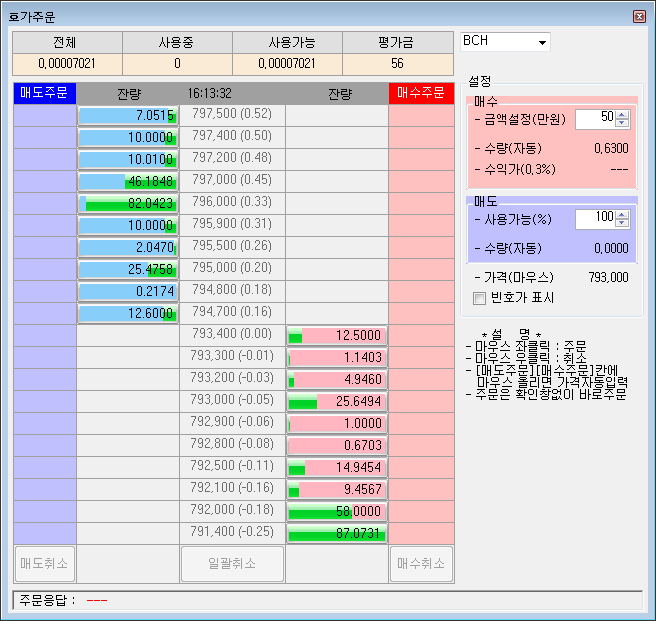Click the 사용가능(%) input showing 100
656x621 pixels.
point(596,219)
